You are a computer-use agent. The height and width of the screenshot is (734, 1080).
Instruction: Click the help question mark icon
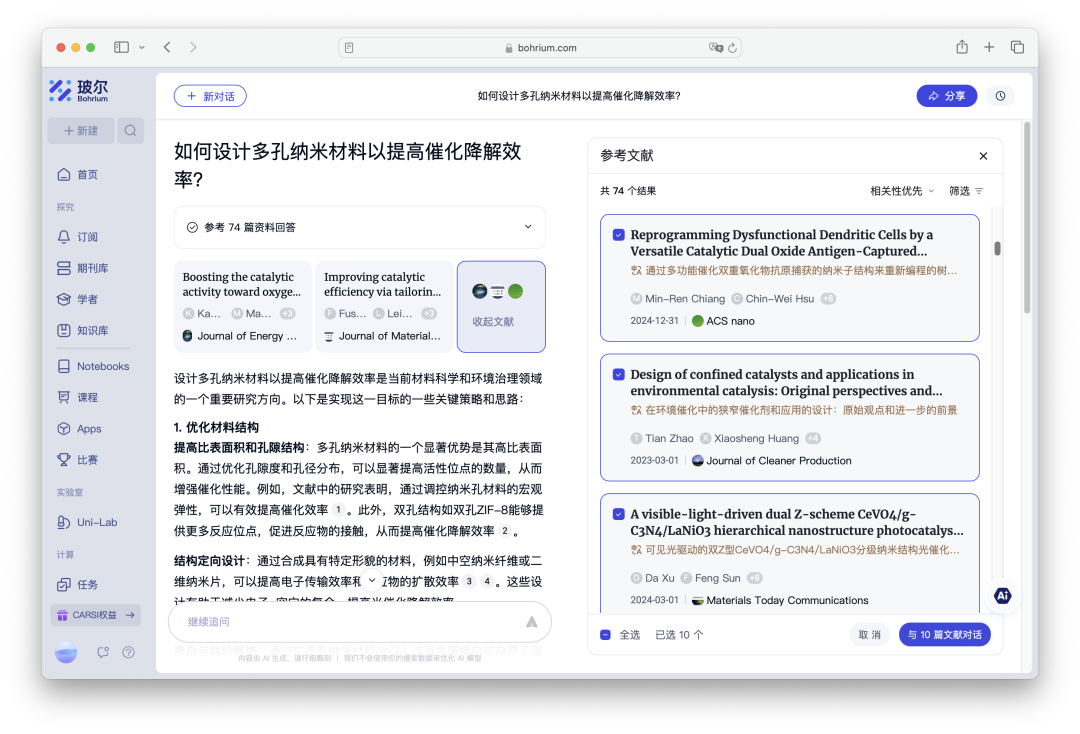coord(128,652)
